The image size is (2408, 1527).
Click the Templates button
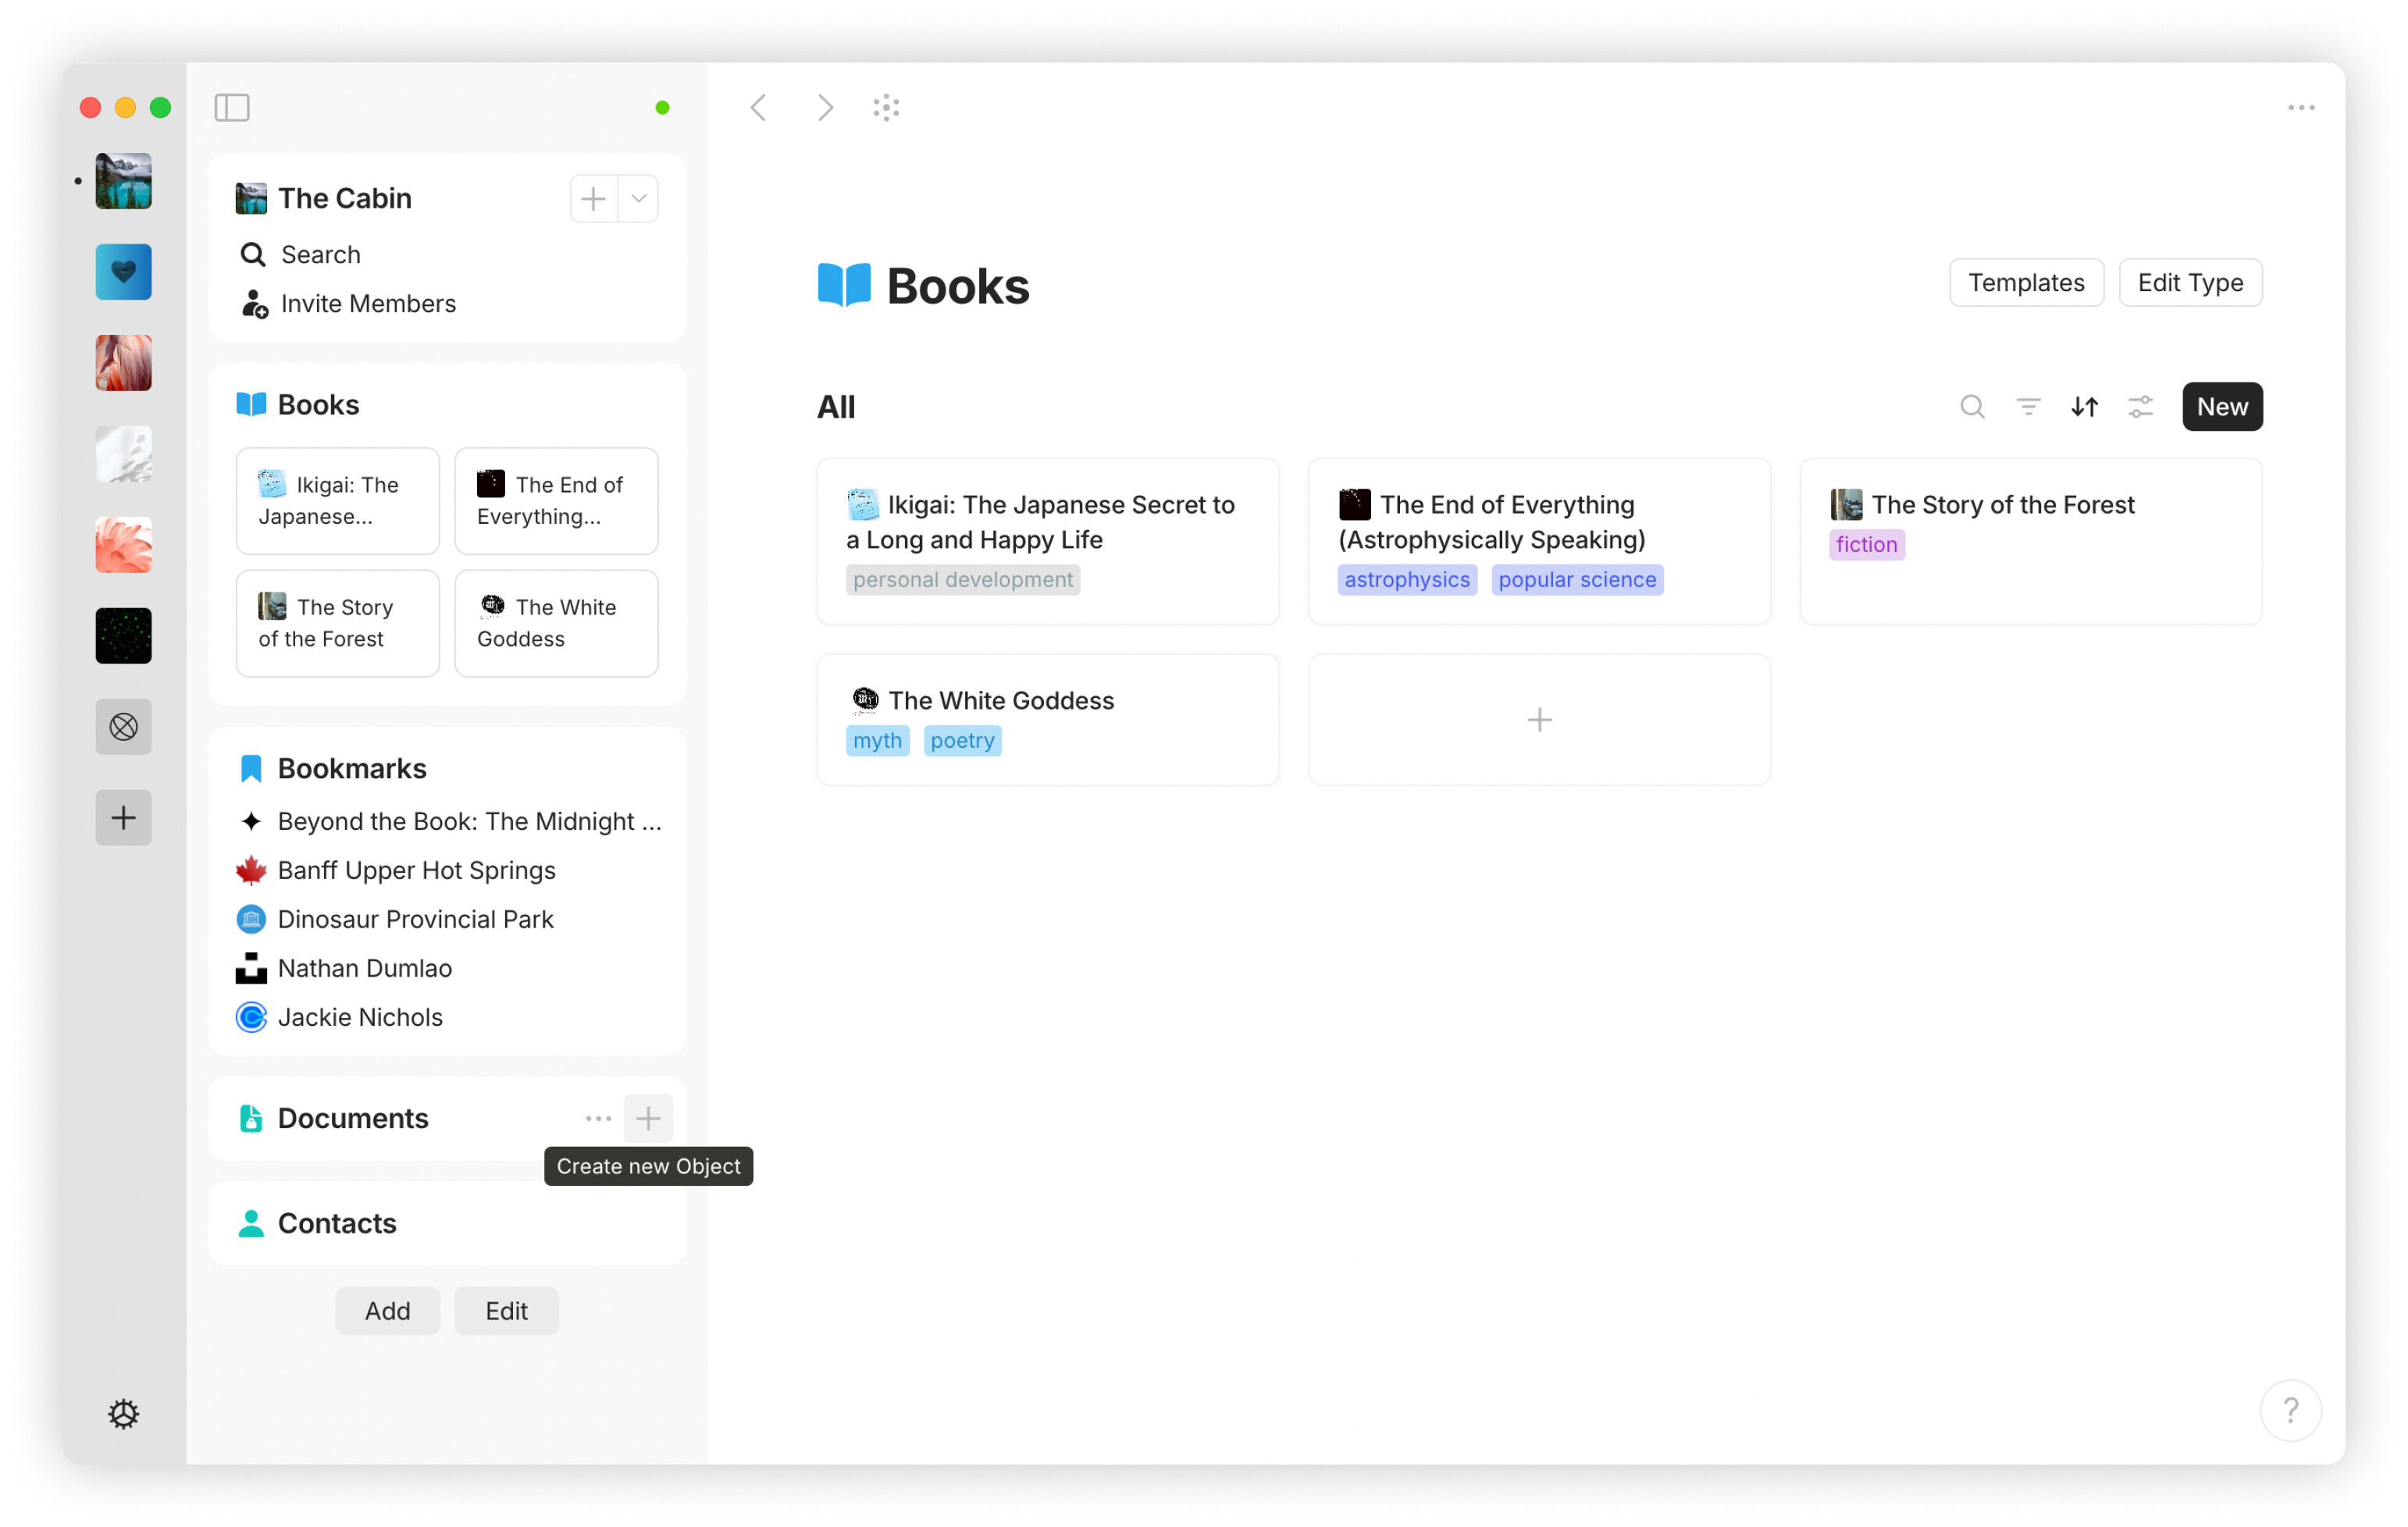tap(2025, 283)
